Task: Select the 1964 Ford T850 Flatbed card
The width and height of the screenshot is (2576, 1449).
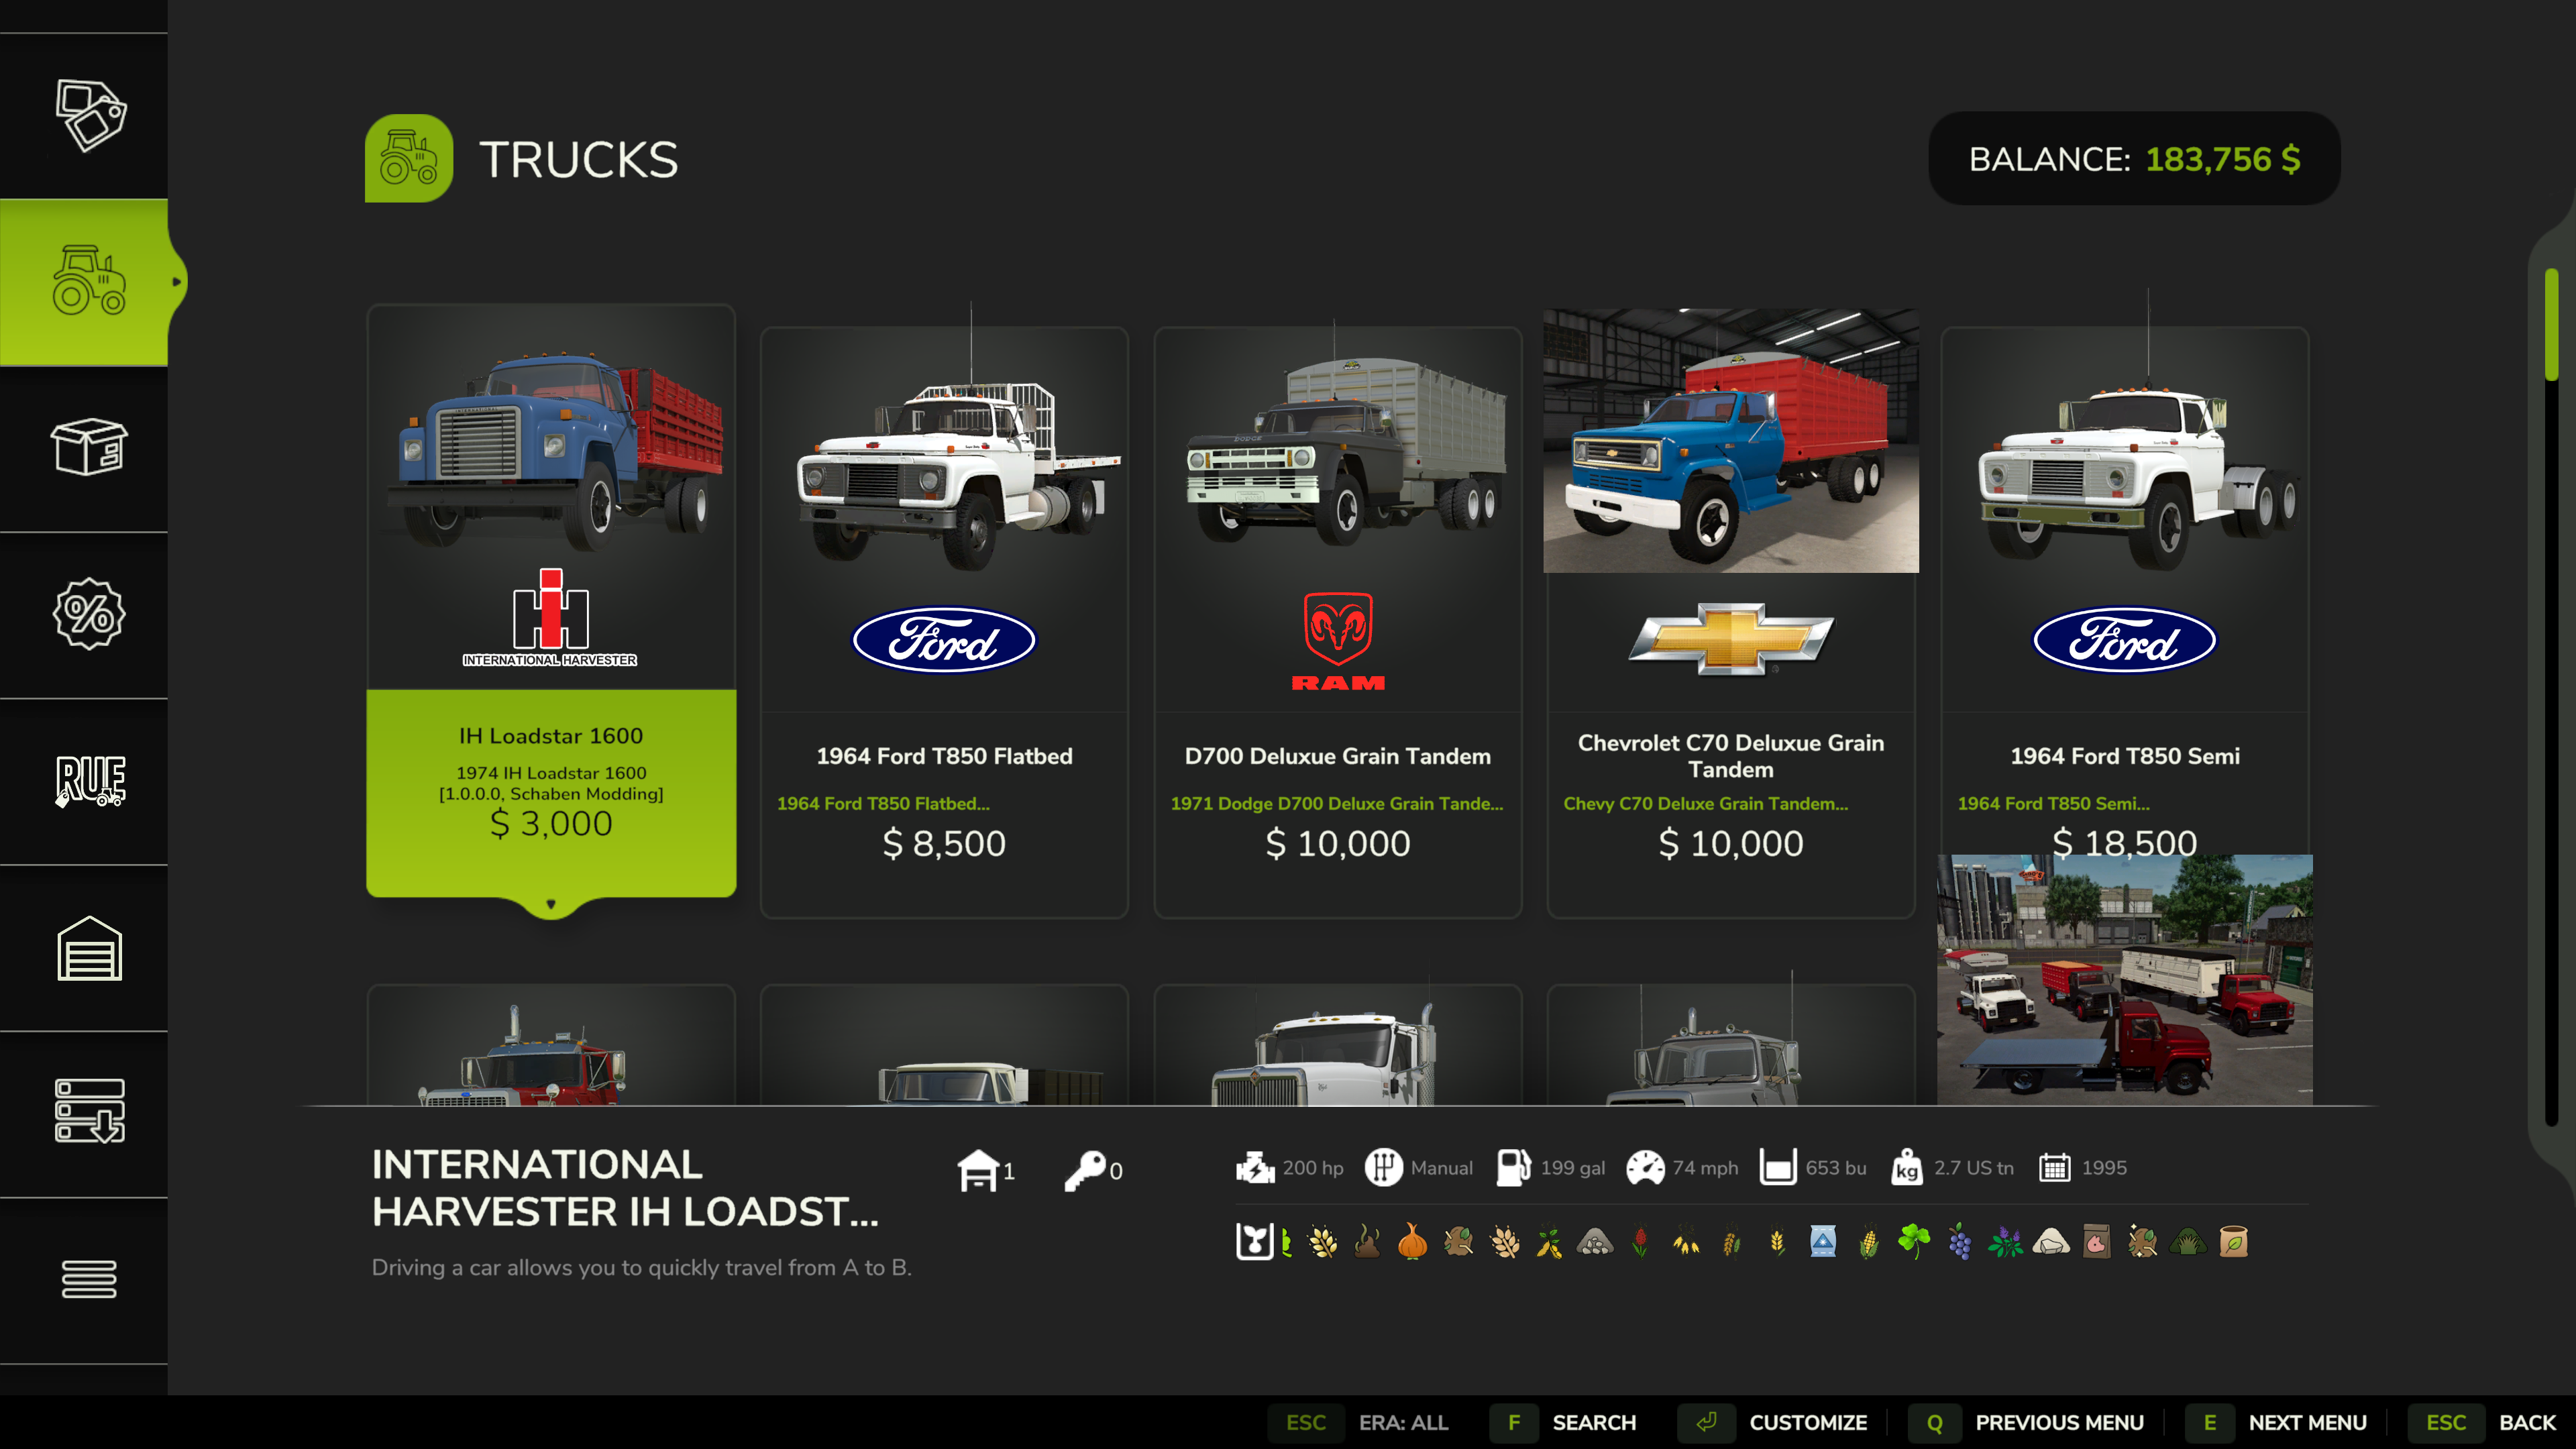Action: point(944,622)
